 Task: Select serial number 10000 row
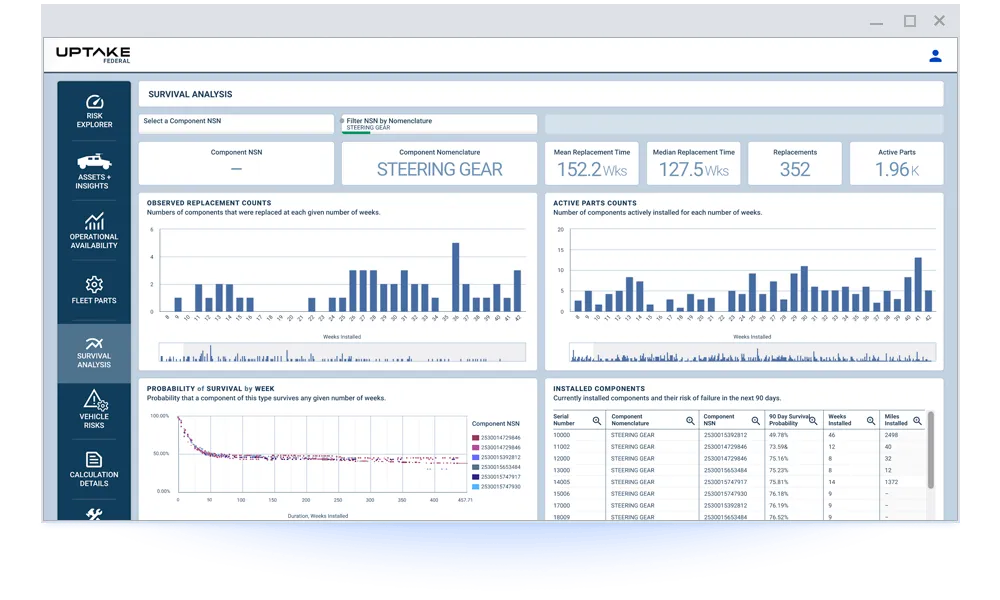[739, 435]
